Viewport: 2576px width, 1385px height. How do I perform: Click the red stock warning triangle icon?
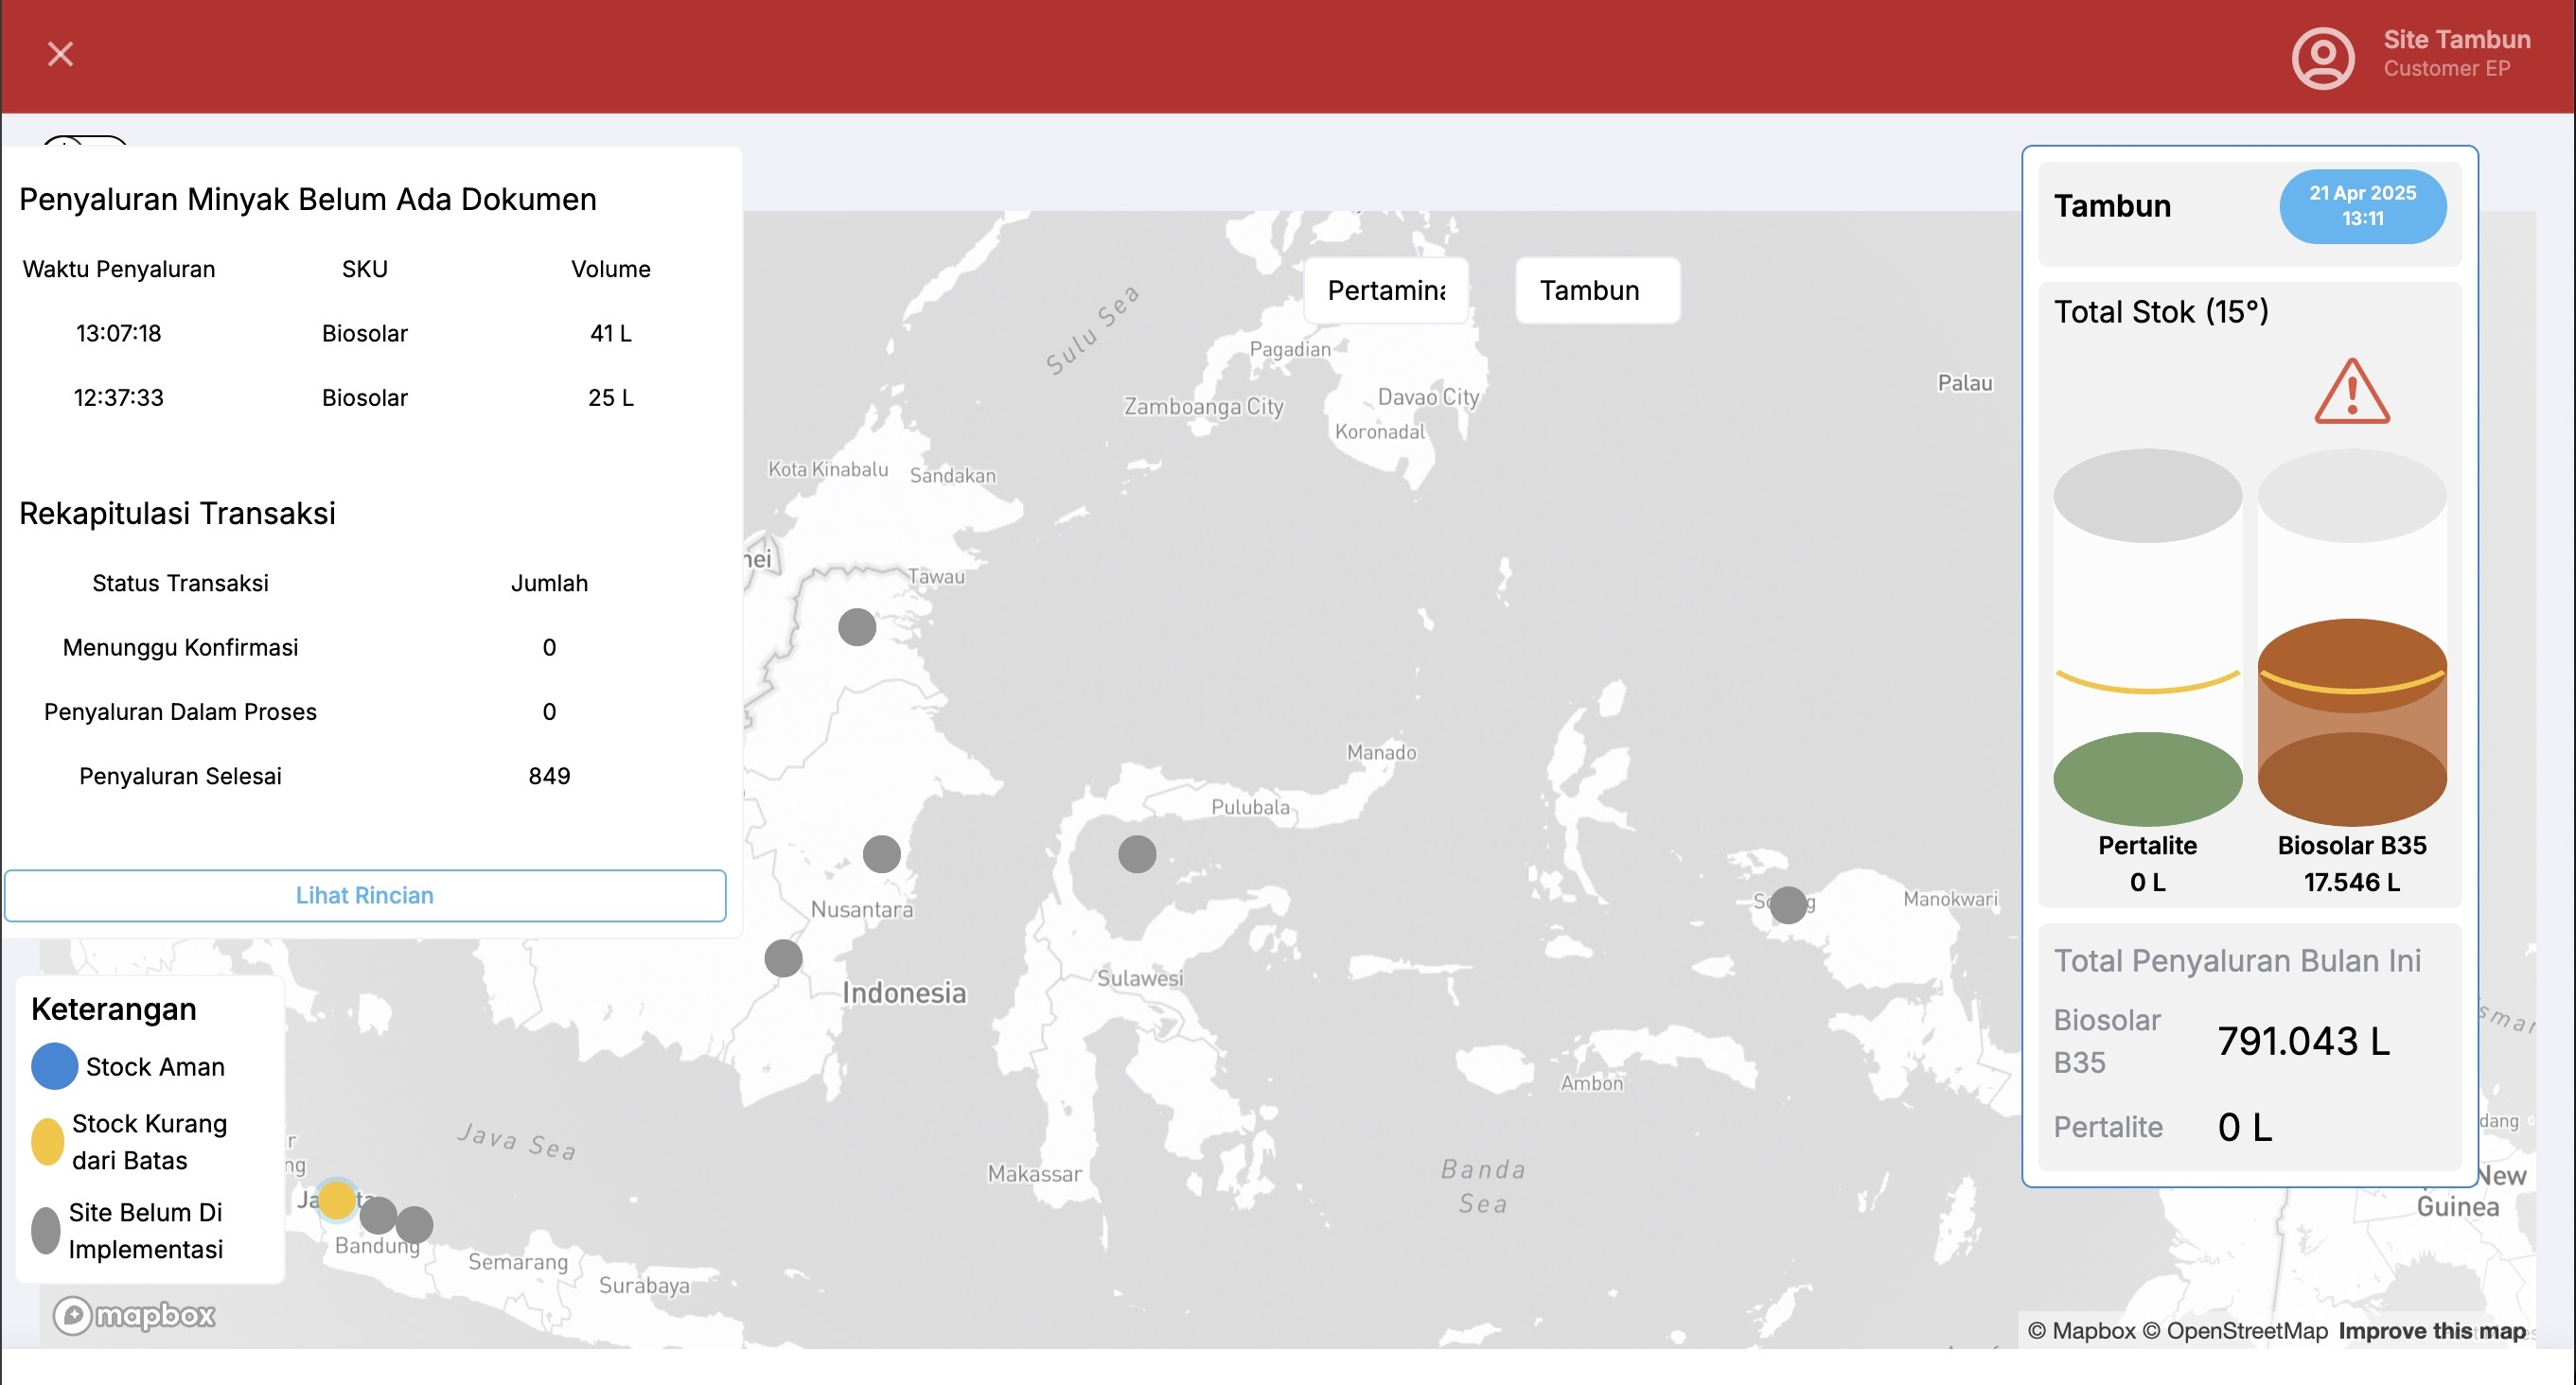pyautogui.click(x=2351, y=392)
